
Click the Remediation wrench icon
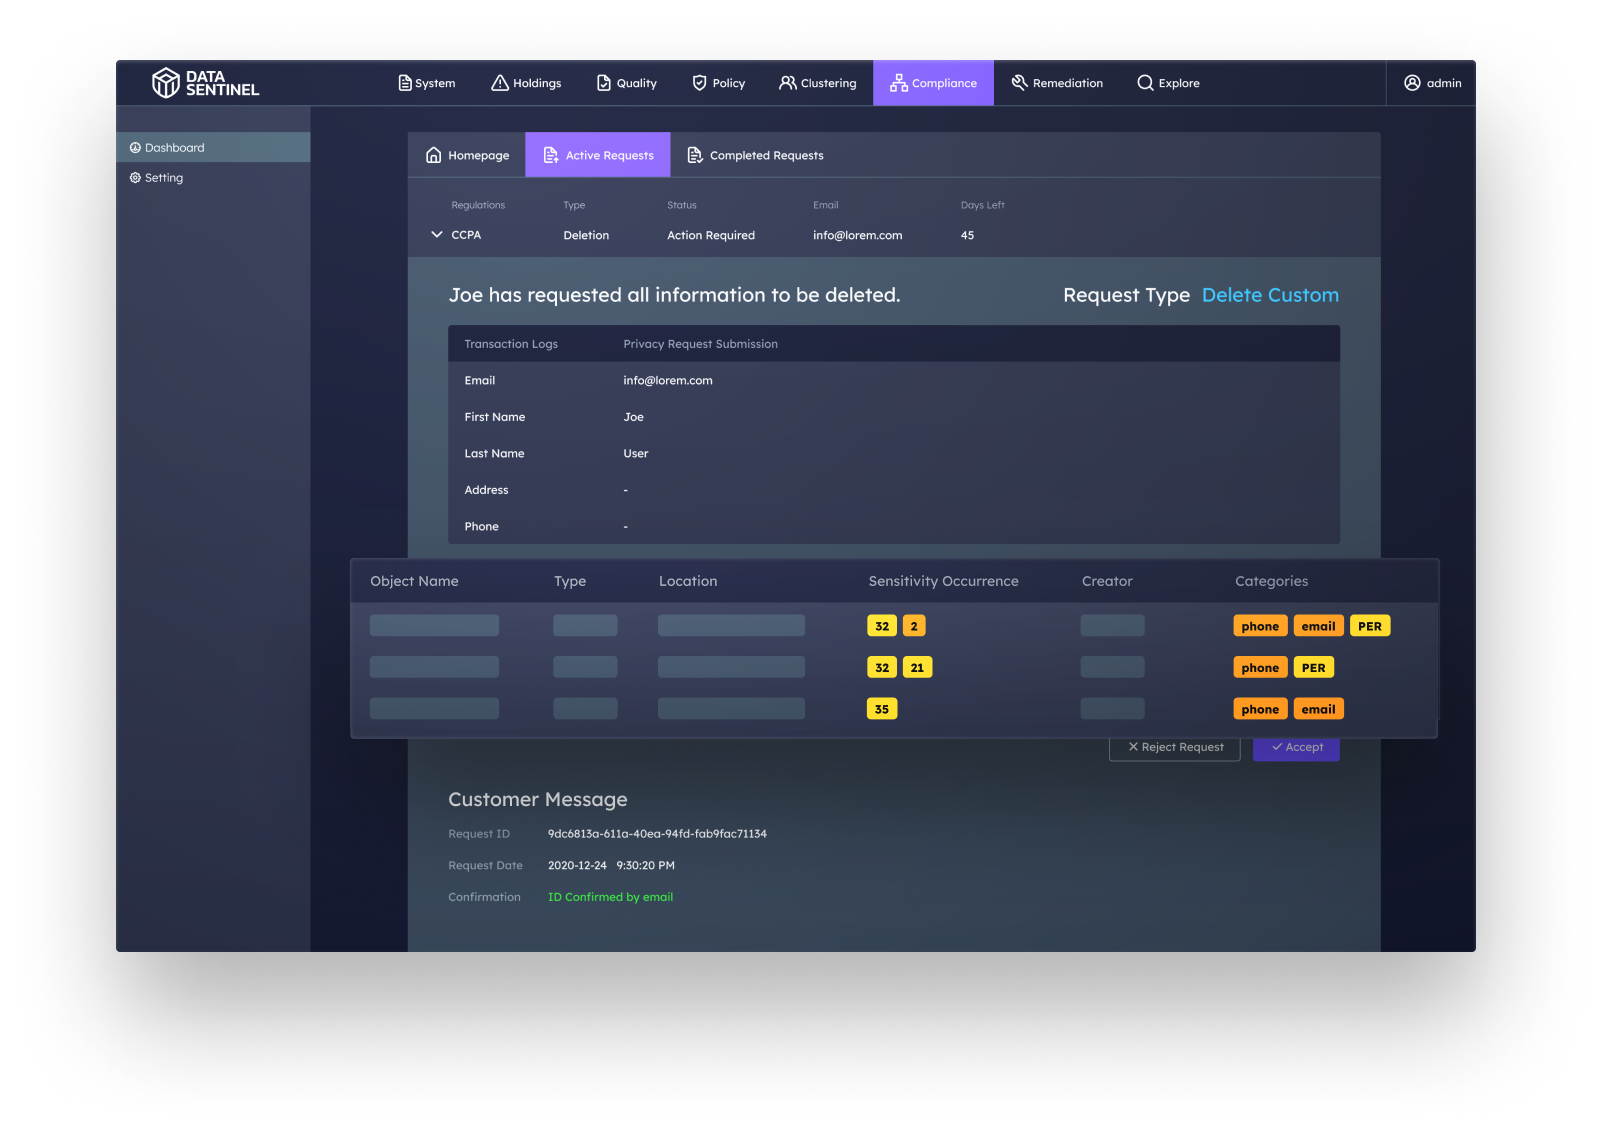1017,83
